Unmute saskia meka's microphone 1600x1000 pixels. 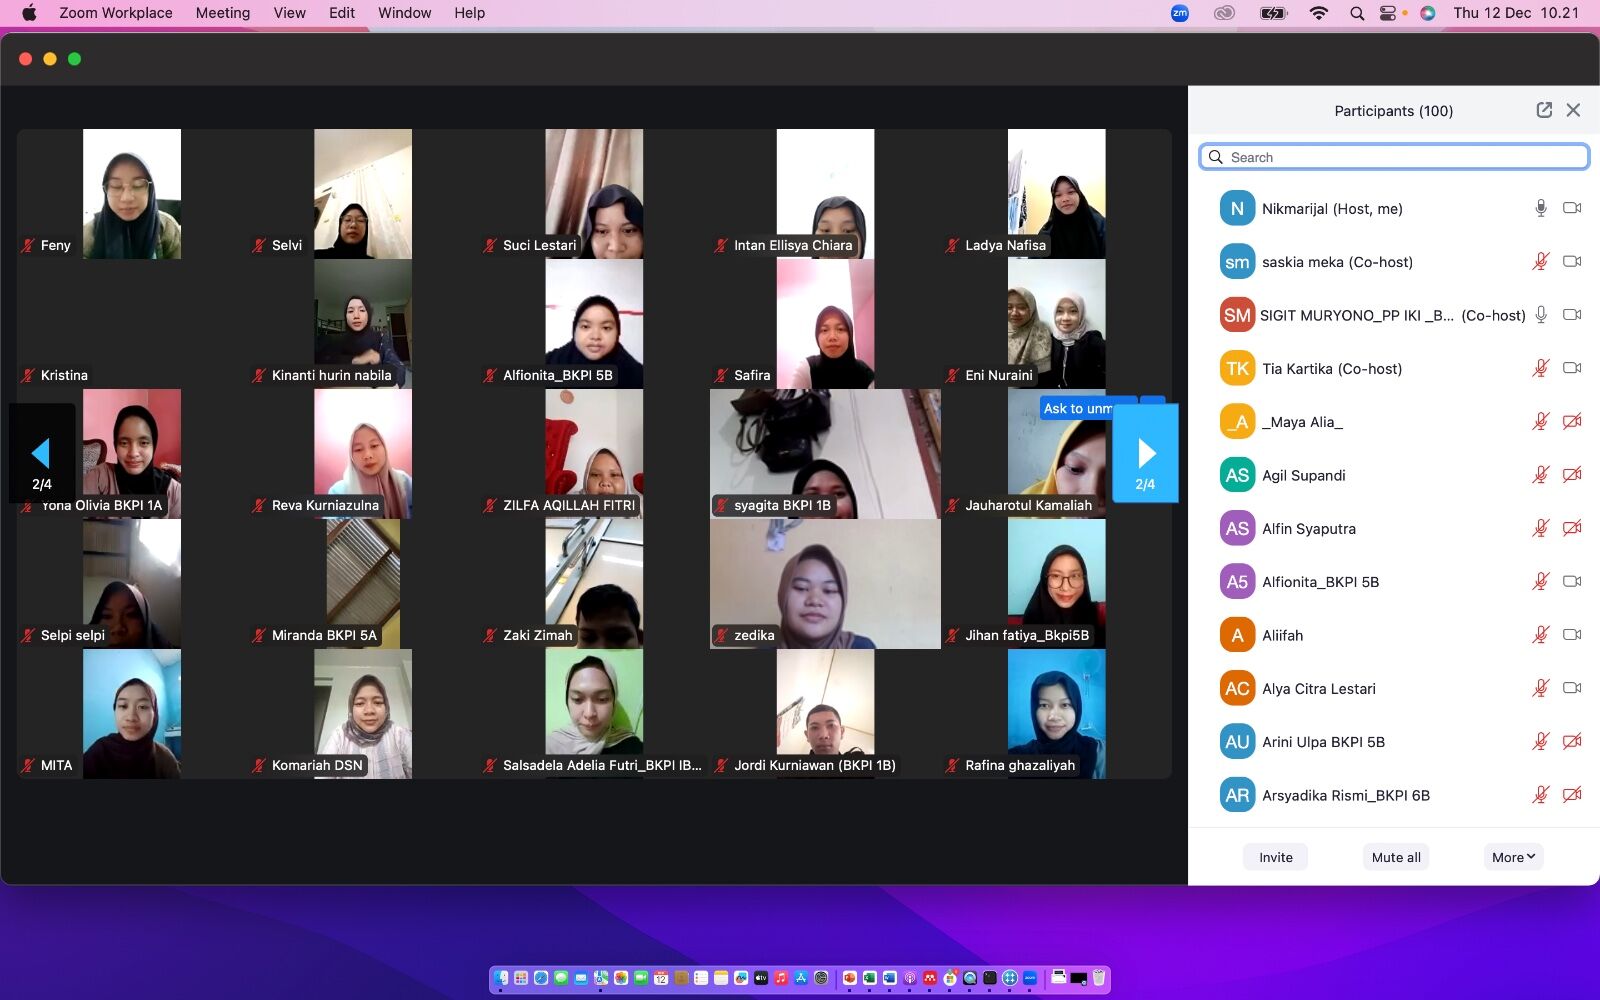tap(1541, 261)
